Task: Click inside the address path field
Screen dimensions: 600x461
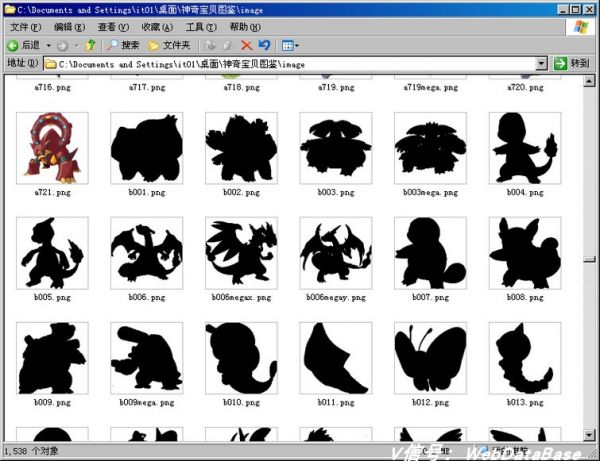Action: tap(289, 64)
